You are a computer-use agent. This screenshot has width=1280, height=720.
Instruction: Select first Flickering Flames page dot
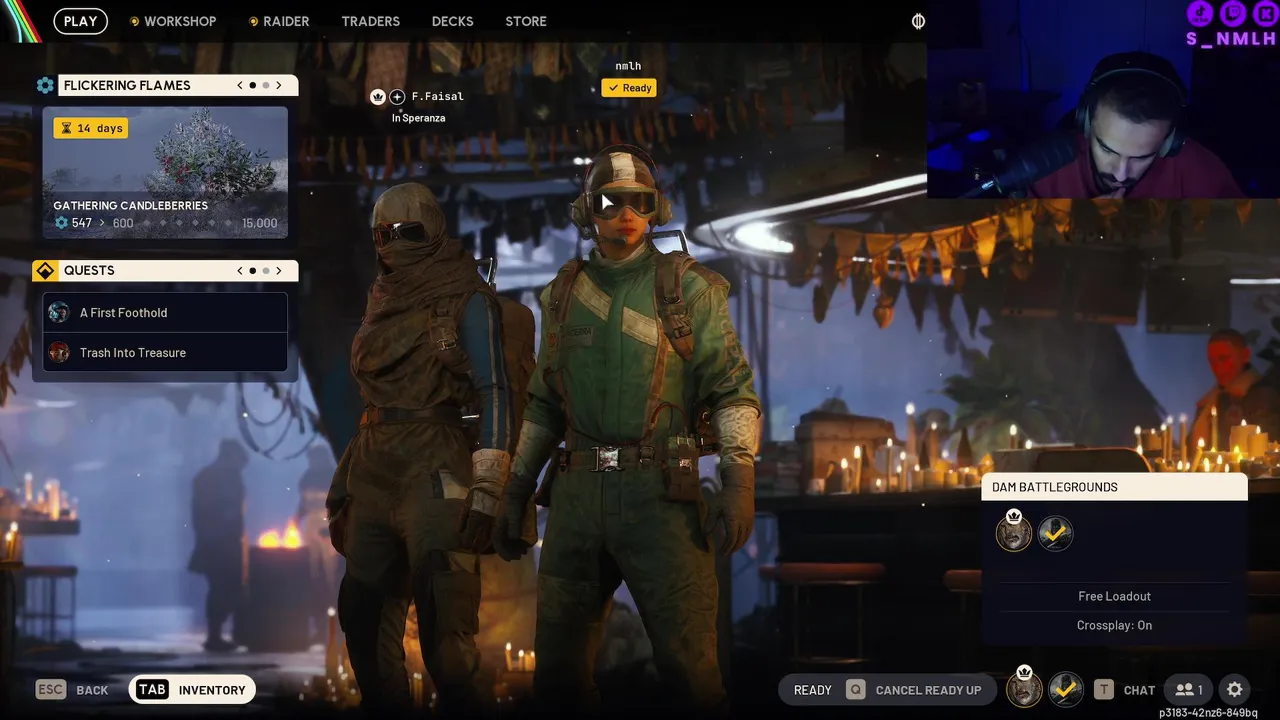(x=253, y=85)
